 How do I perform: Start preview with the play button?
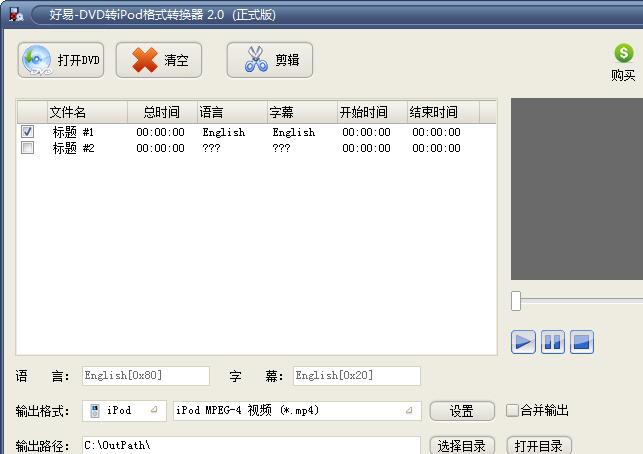(523, 342)
